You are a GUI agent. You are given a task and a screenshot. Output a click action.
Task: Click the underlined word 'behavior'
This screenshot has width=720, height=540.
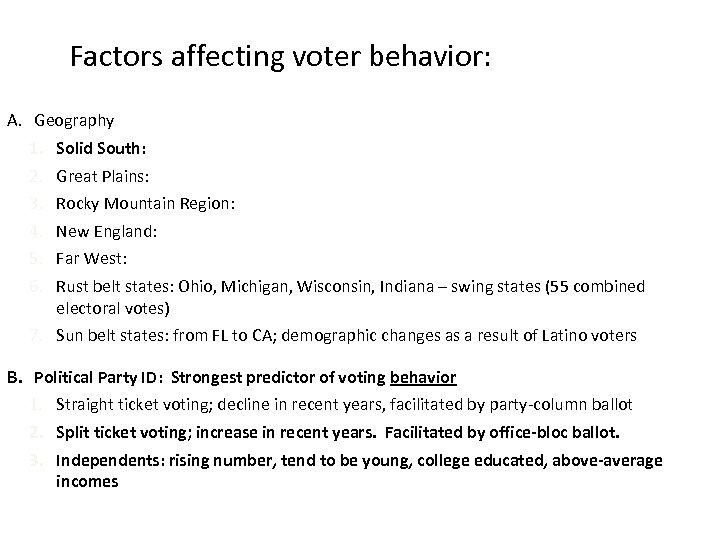click(x=422, y=378)
